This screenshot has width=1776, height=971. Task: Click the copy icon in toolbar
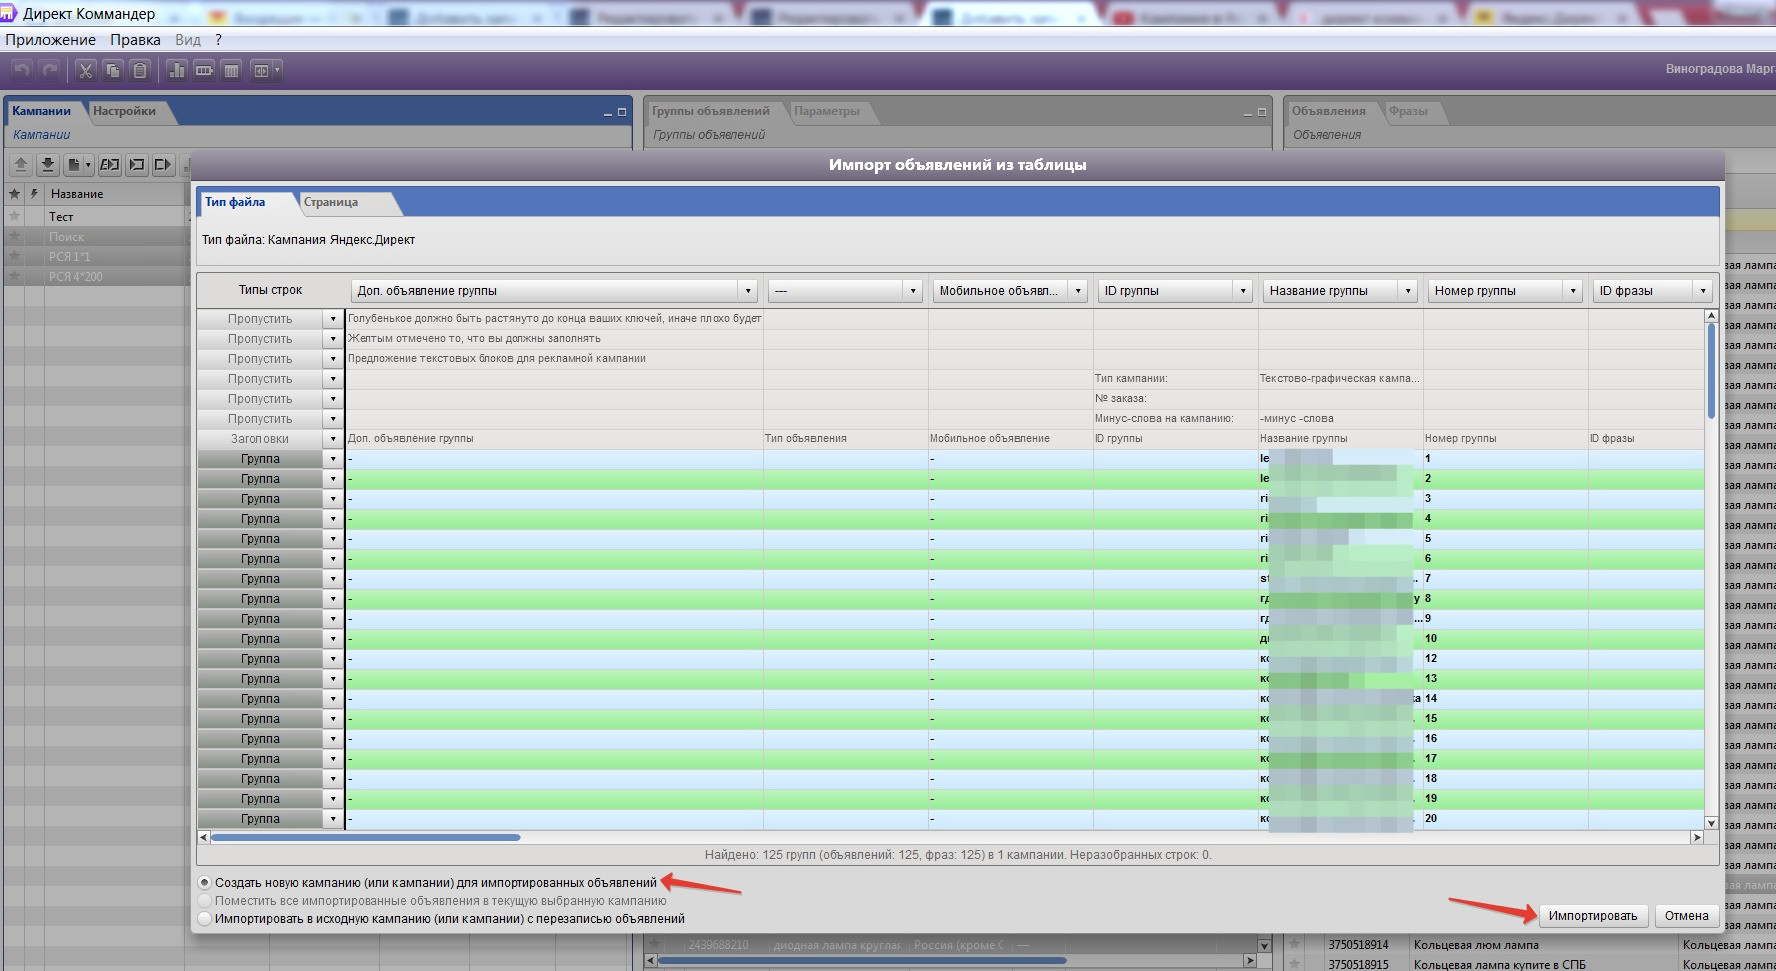113,70
